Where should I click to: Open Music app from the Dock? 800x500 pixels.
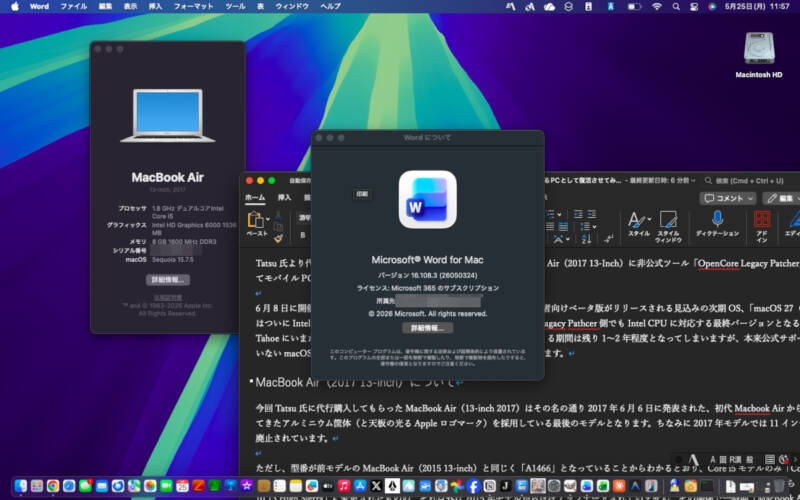click(344, 486)
